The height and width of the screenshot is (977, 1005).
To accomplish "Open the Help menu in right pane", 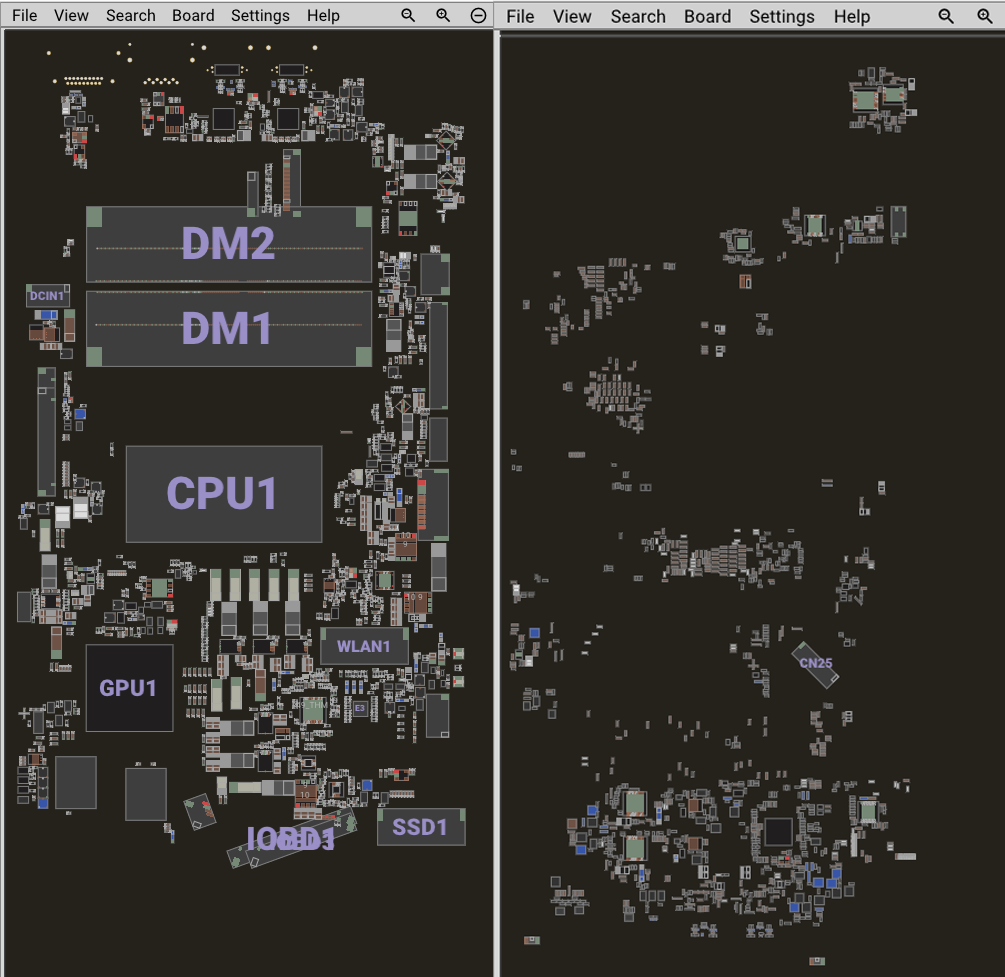I will pyautogui.click(x=851, y=16).
